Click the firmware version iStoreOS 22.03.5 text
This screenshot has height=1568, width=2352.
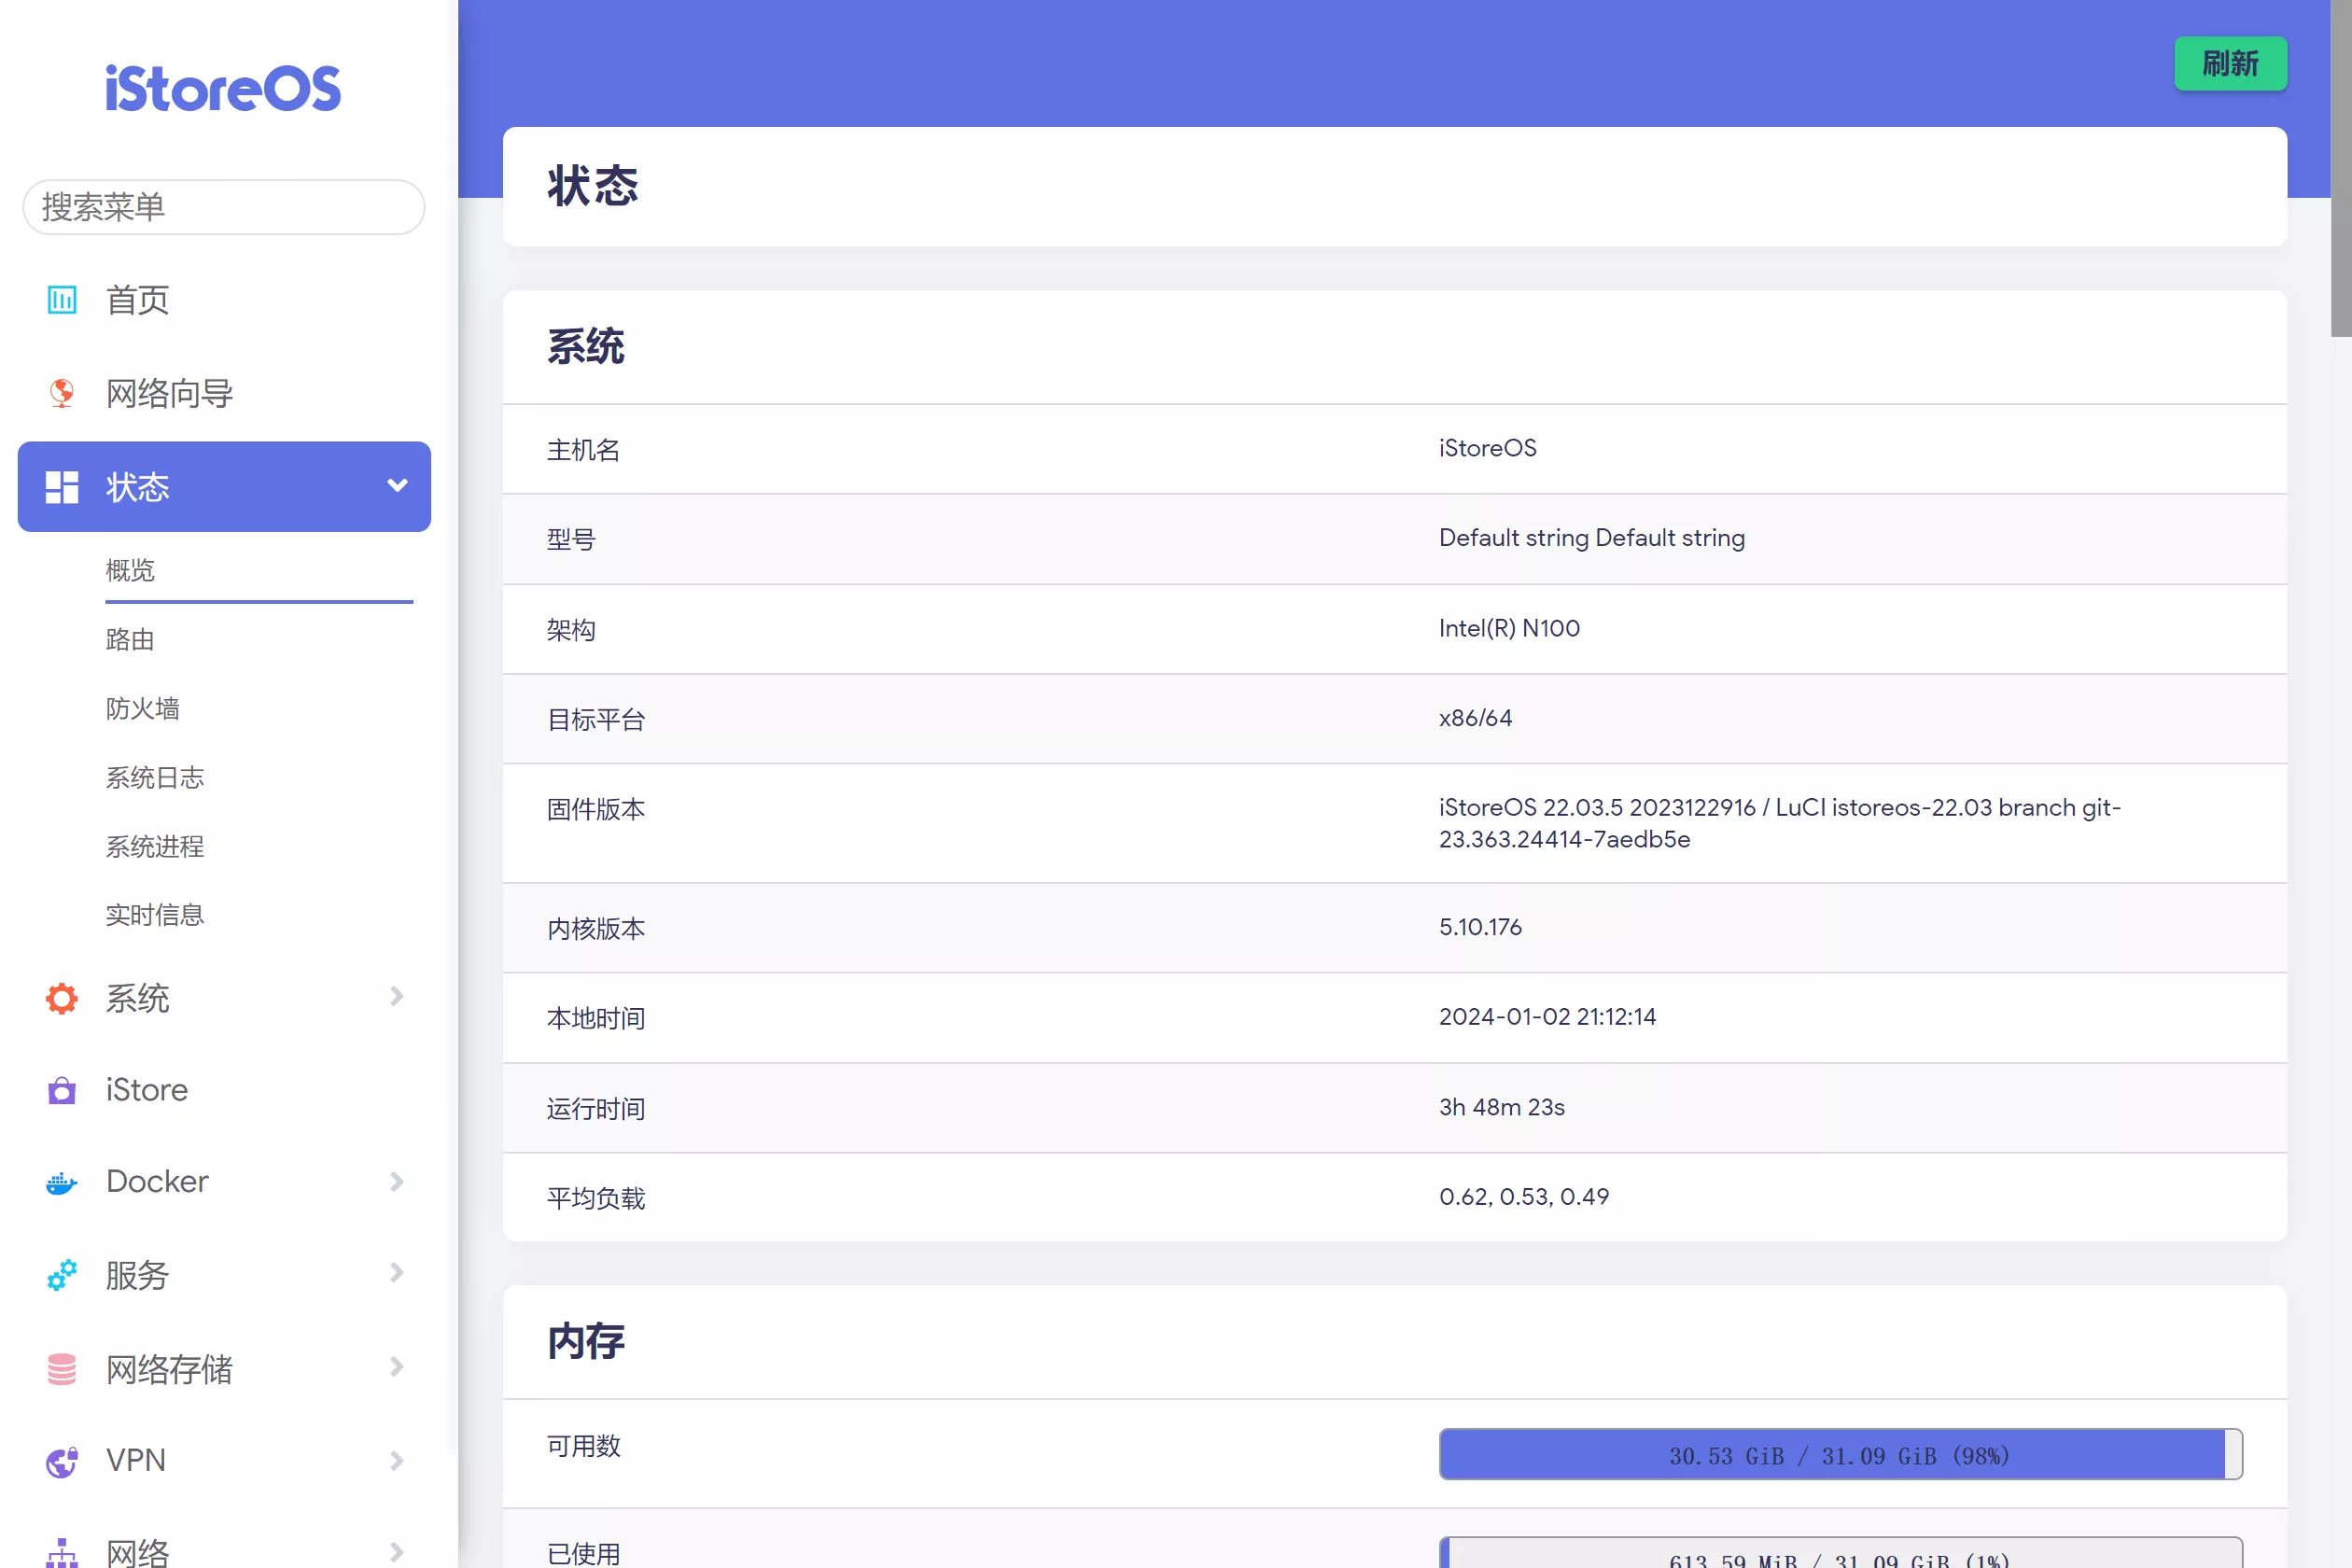[x=1780, y=823]
